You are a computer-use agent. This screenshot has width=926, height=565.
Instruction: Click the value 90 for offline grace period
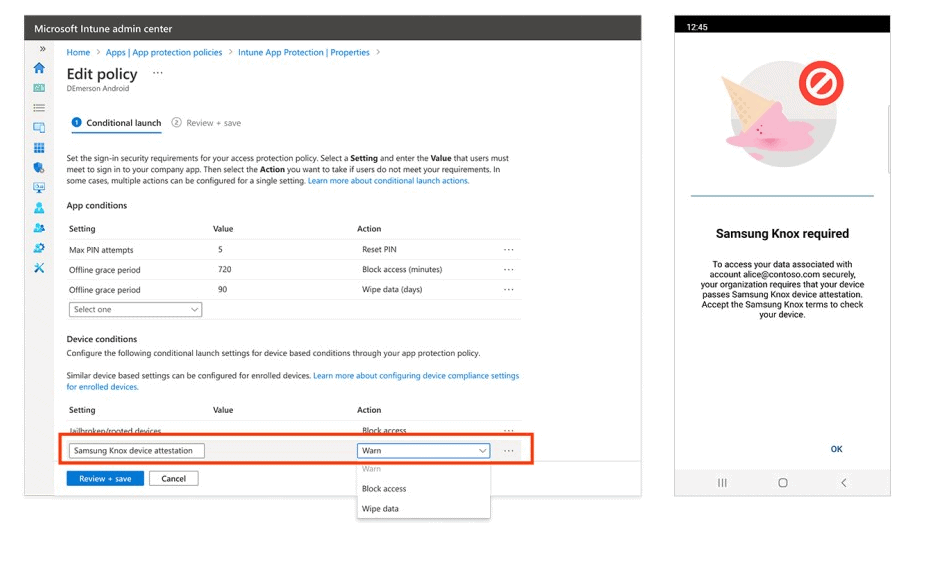[222, 290]
